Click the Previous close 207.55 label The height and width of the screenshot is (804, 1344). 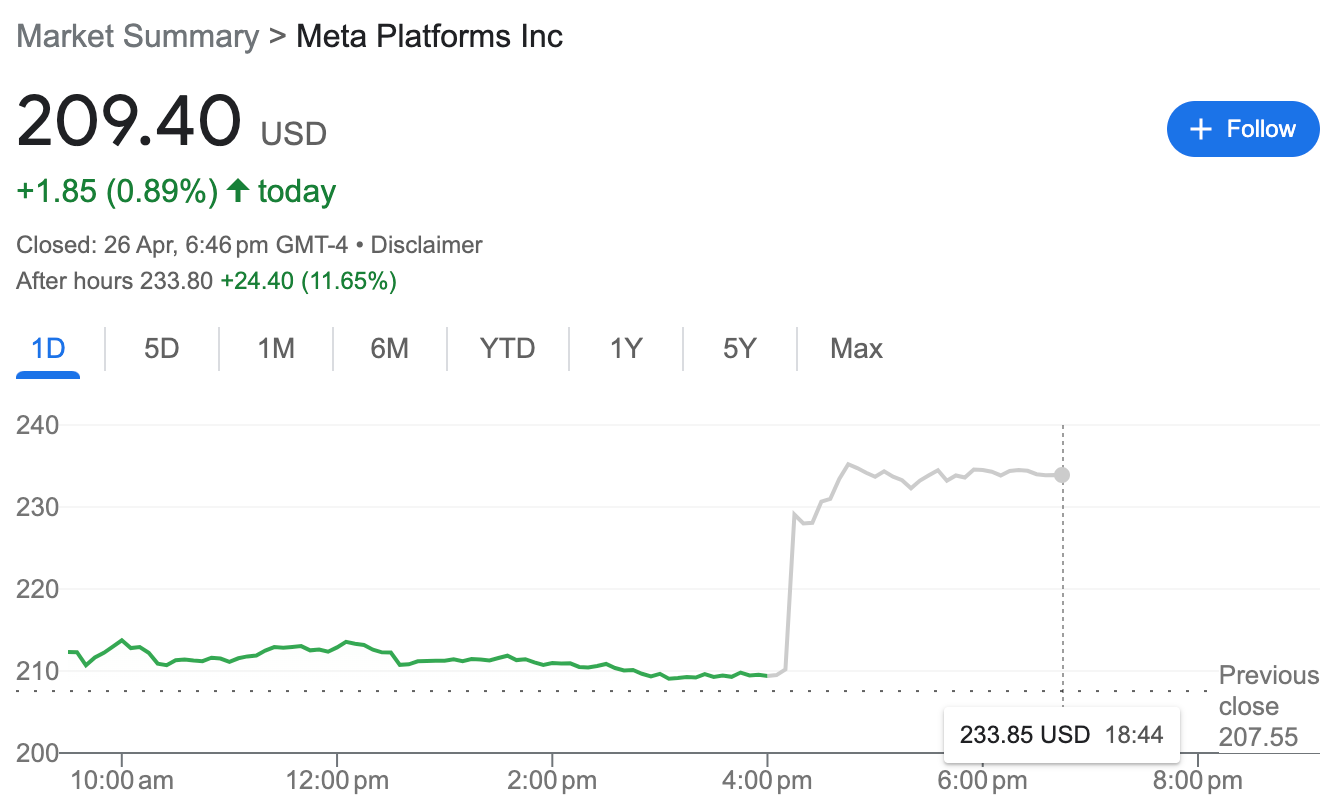[x=1268, y=707]
